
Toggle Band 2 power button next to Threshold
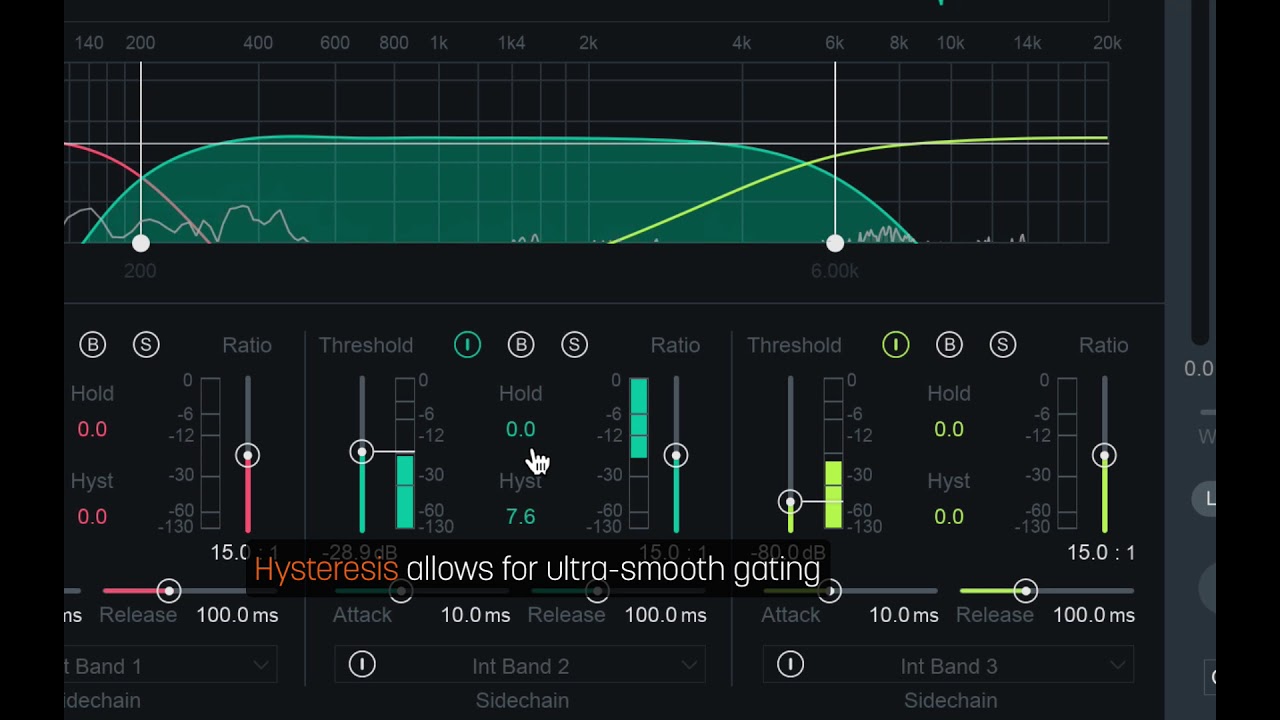[467, 345]
